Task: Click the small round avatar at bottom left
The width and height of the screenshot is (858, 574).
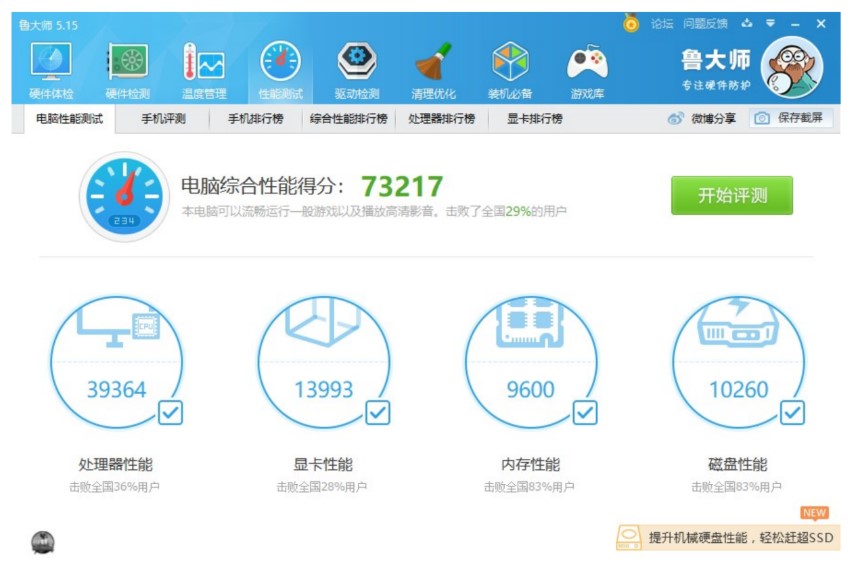Action: coord(43,542)
